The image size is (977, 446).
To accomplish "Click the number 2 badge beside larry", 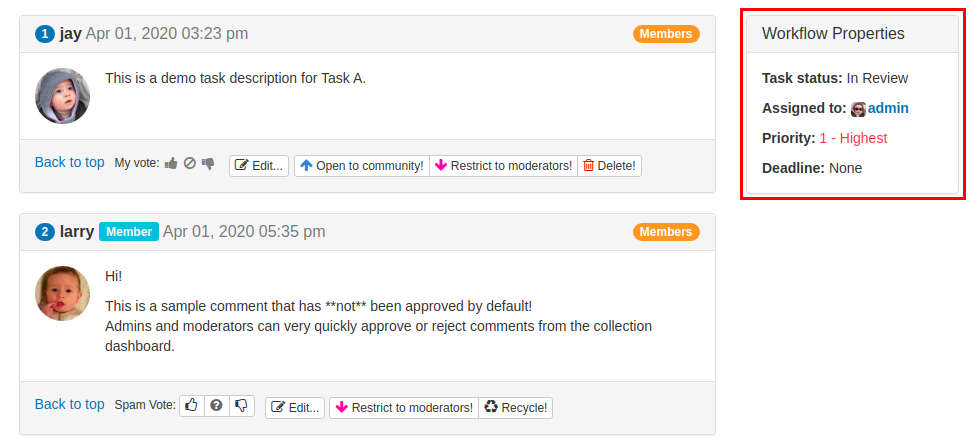I will 45,232.
